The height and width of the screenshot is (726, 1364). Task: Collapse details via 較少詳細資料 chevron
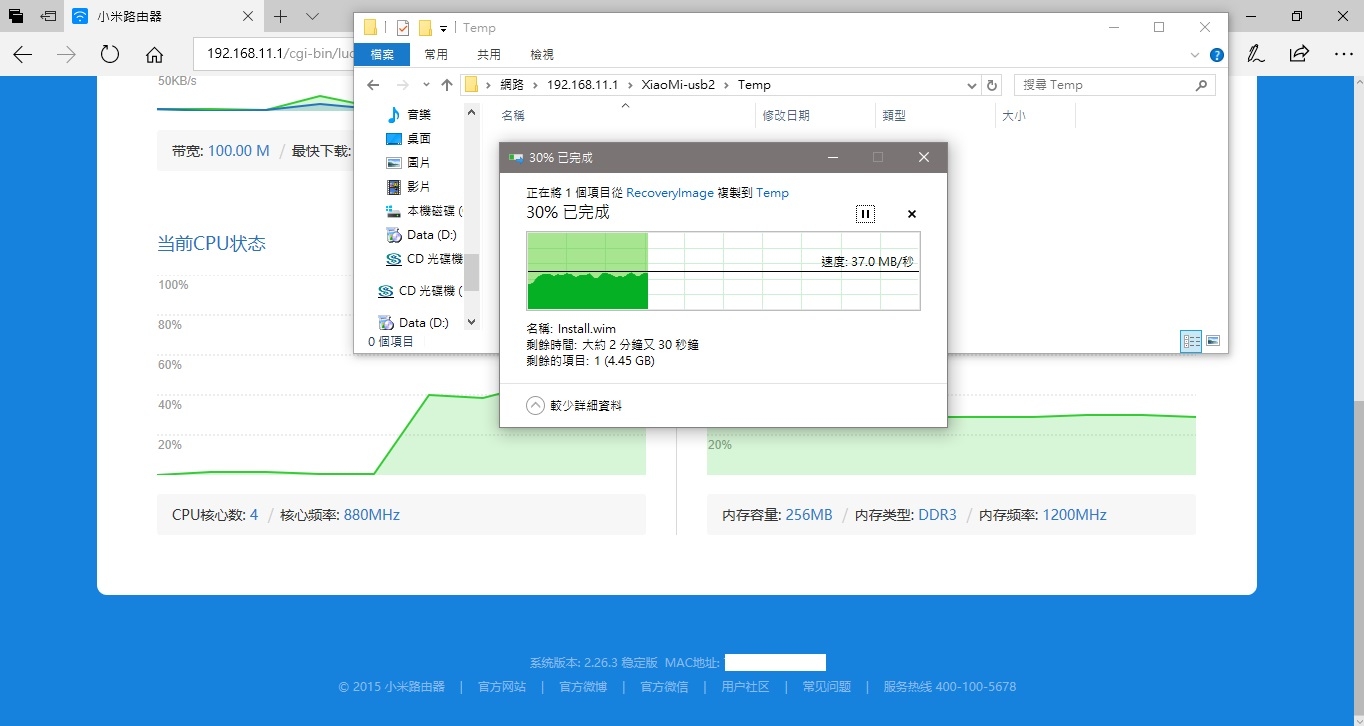click(535, 405)
